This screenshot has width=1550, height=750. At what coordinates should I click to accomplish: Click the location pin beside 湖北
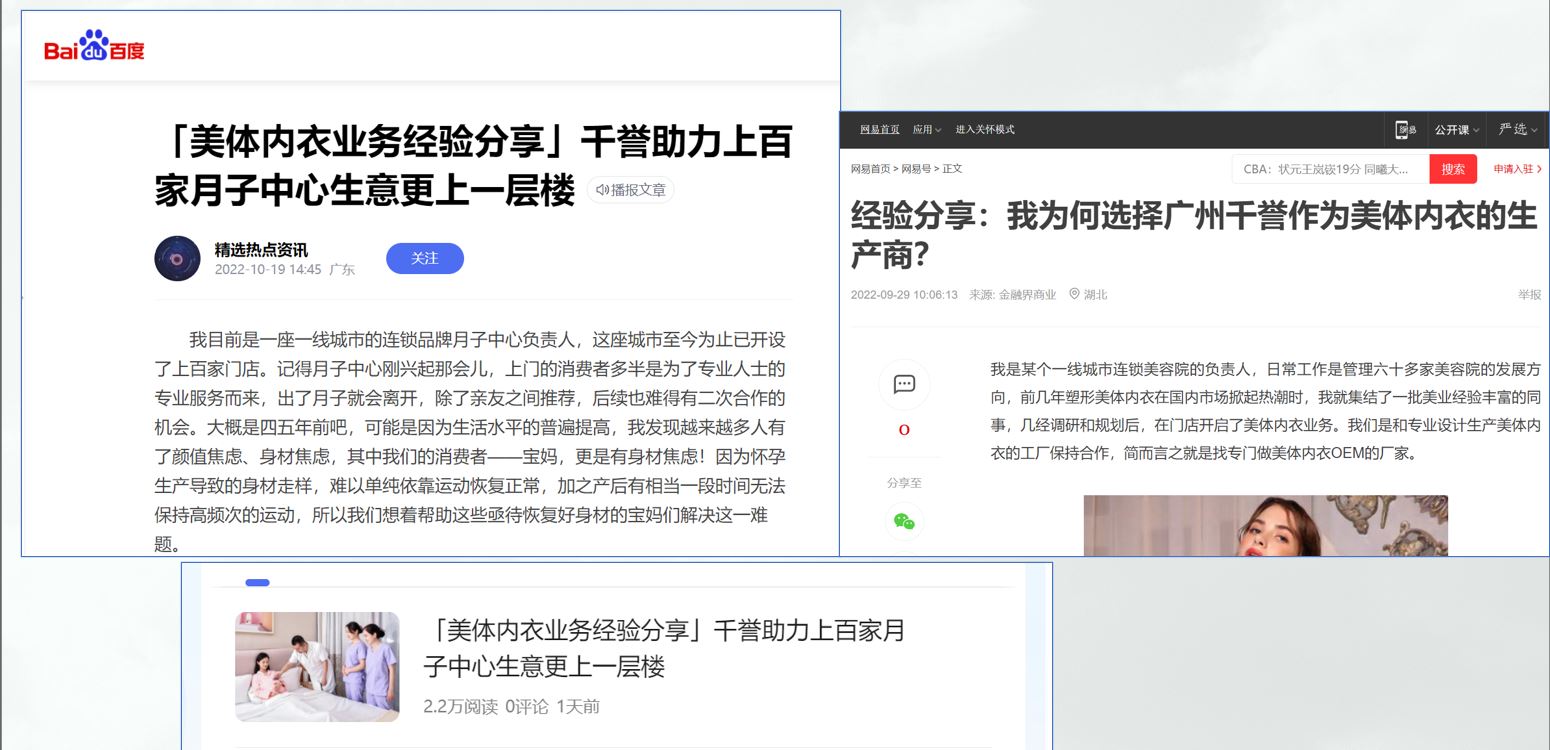point(1074,294)
